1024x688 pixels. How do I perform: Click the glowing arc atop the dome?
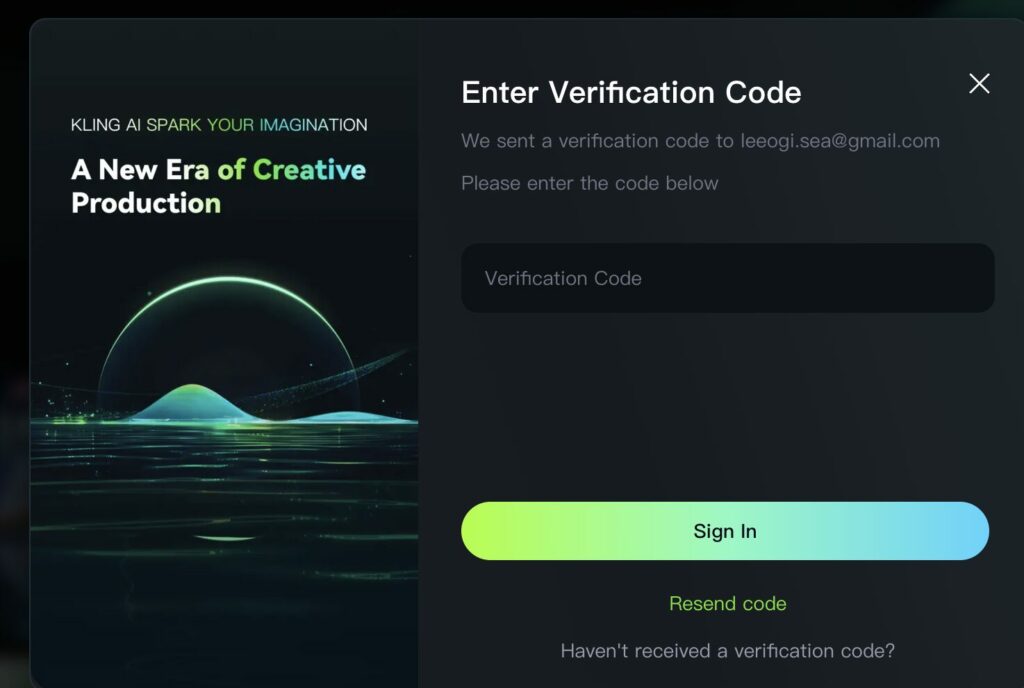[227, 281]
